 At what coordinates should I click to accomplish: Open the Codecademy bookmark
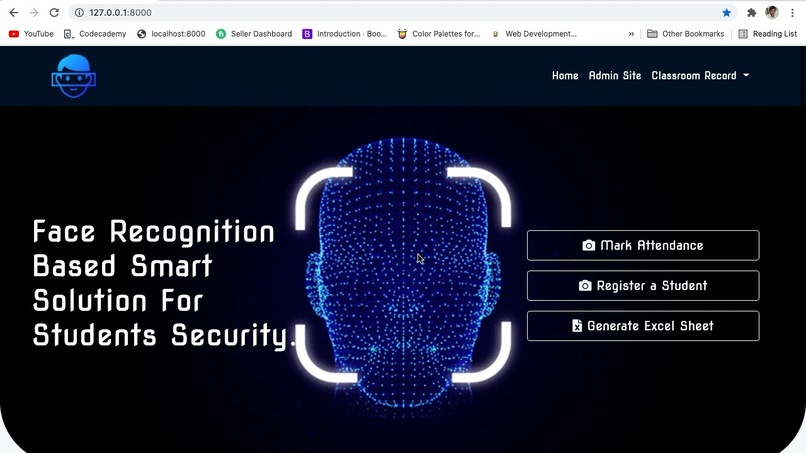(x=95, y=34)
